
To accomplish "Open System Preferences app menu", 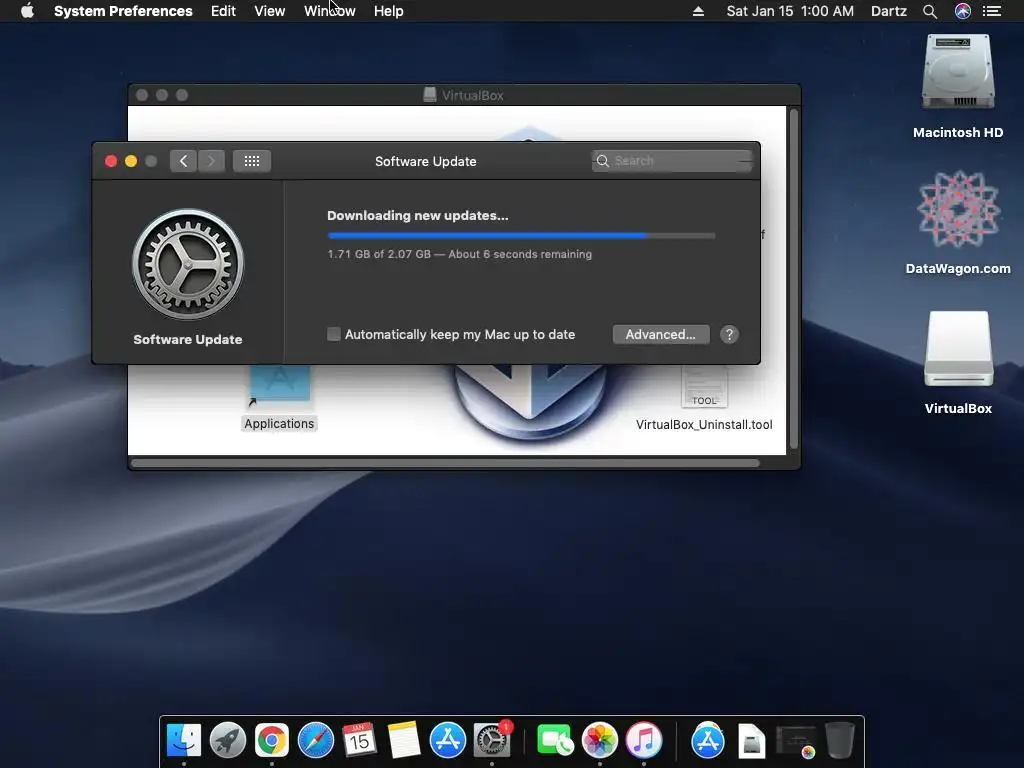I will point(123,11).
